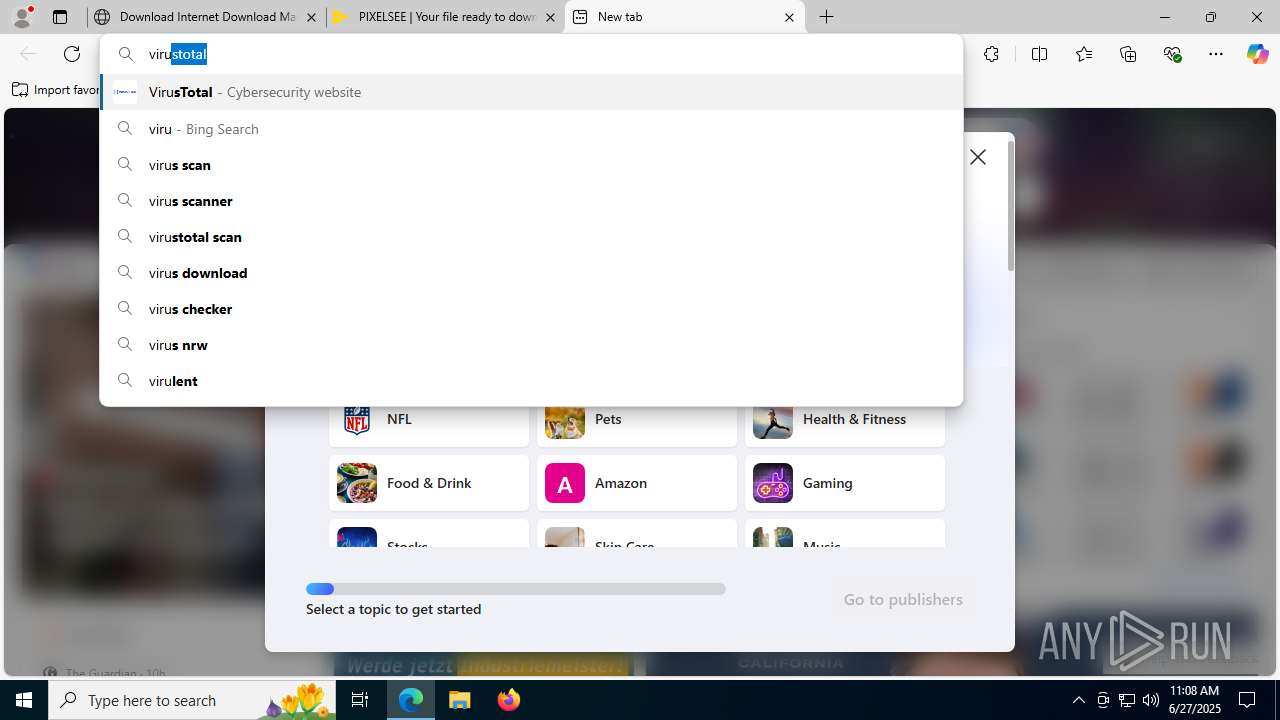Viewport: 1280px width, 720px height.
Task: Open the network icon in tray
Action: (1127, 700)
